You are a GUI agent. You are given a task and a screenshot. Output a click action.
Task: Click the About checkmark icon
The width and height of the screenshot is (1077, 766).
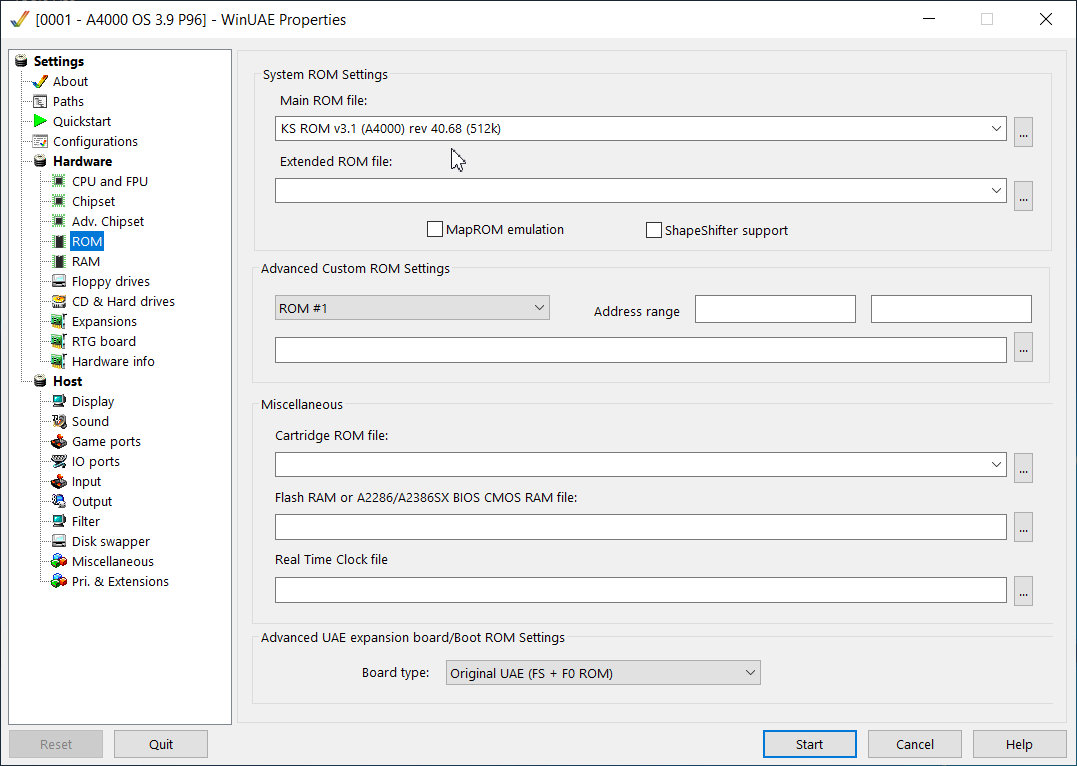tap(40, 81)
